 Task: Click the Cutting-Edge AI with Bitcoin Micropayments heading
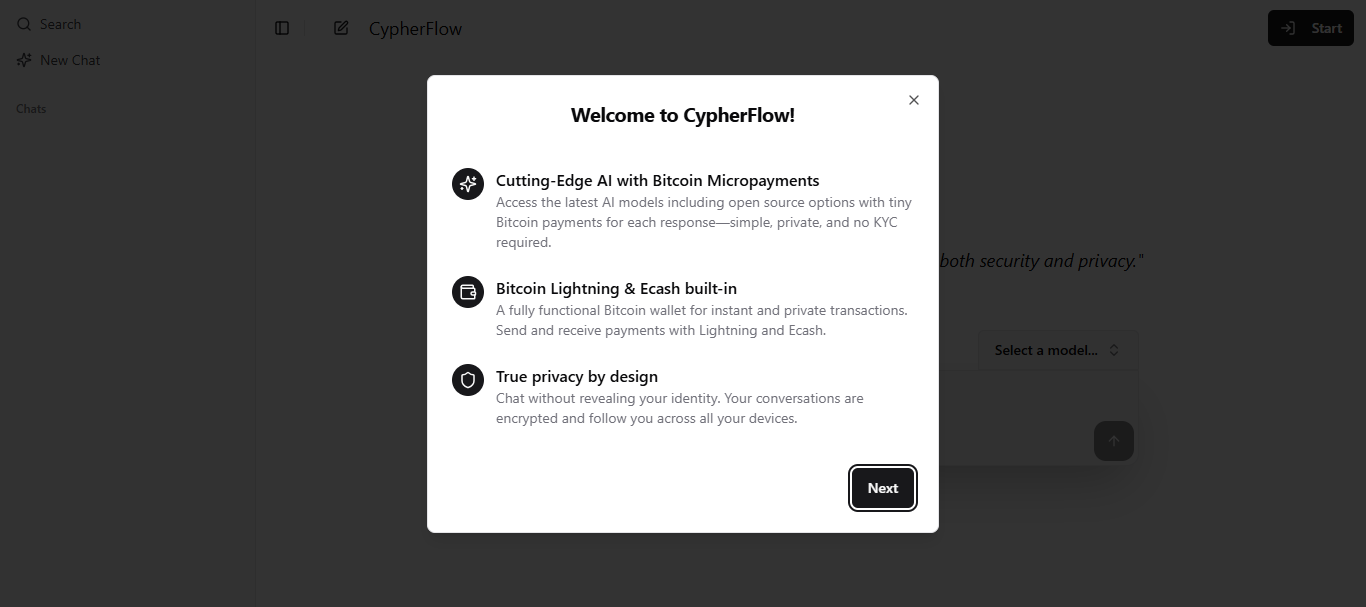point(657,181)
